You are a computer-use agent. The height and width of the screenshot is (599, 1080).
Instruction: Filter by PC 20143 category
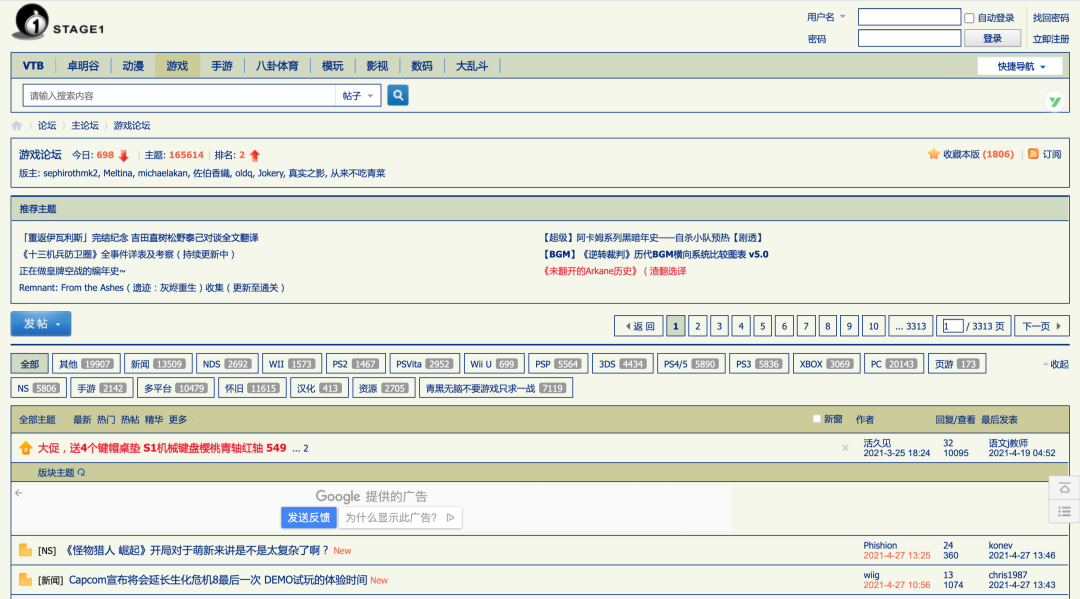click(x=893, y=364)
